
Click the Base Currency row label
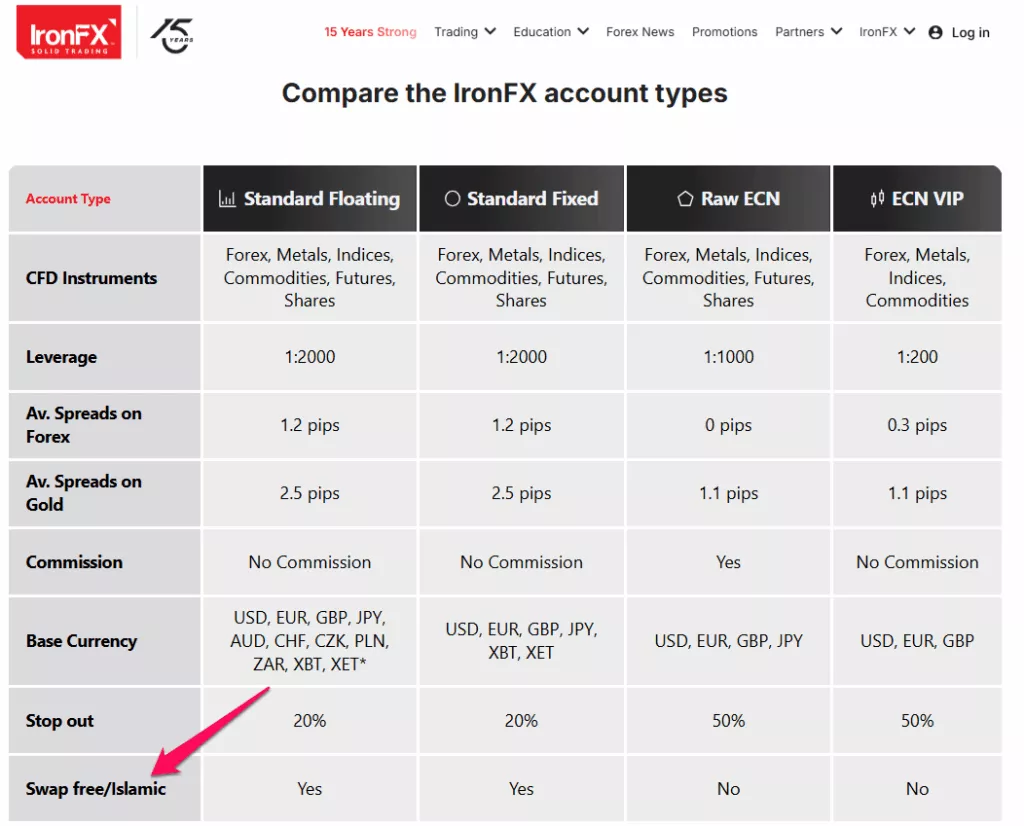(x=82, y=641)
